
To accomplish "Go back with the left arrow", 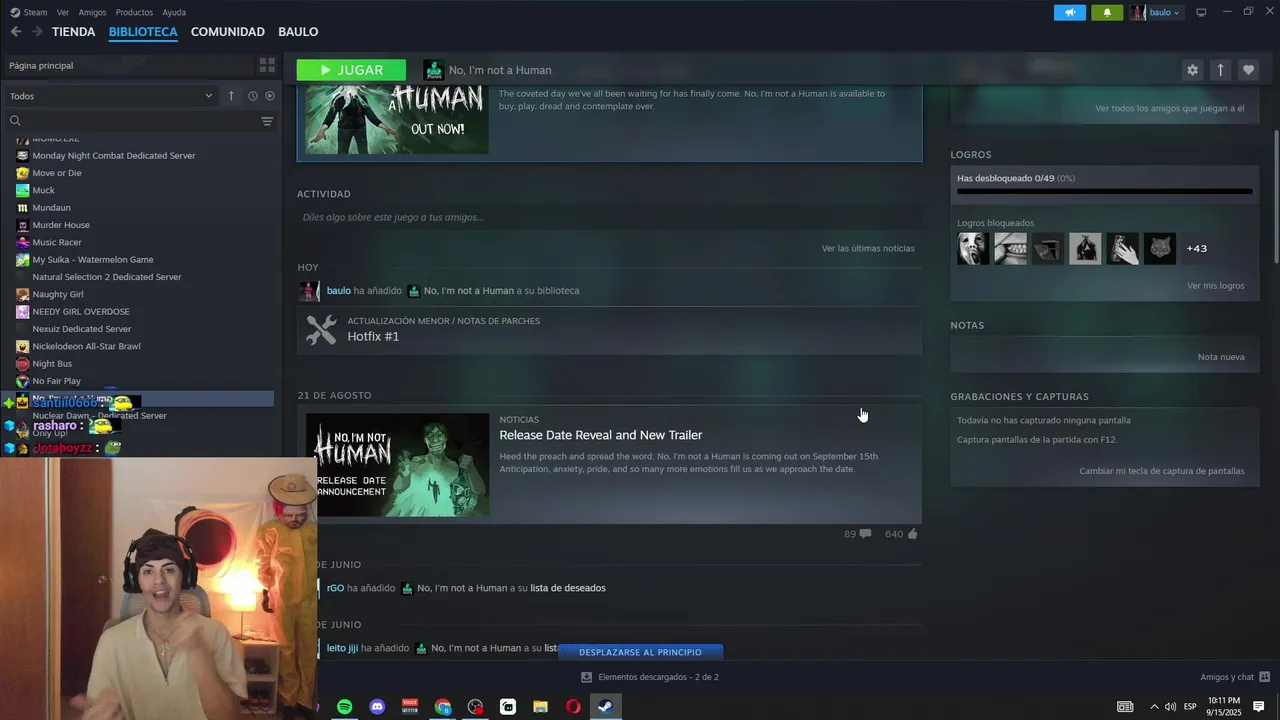I will pyautogui.click(x=16, y=32).
